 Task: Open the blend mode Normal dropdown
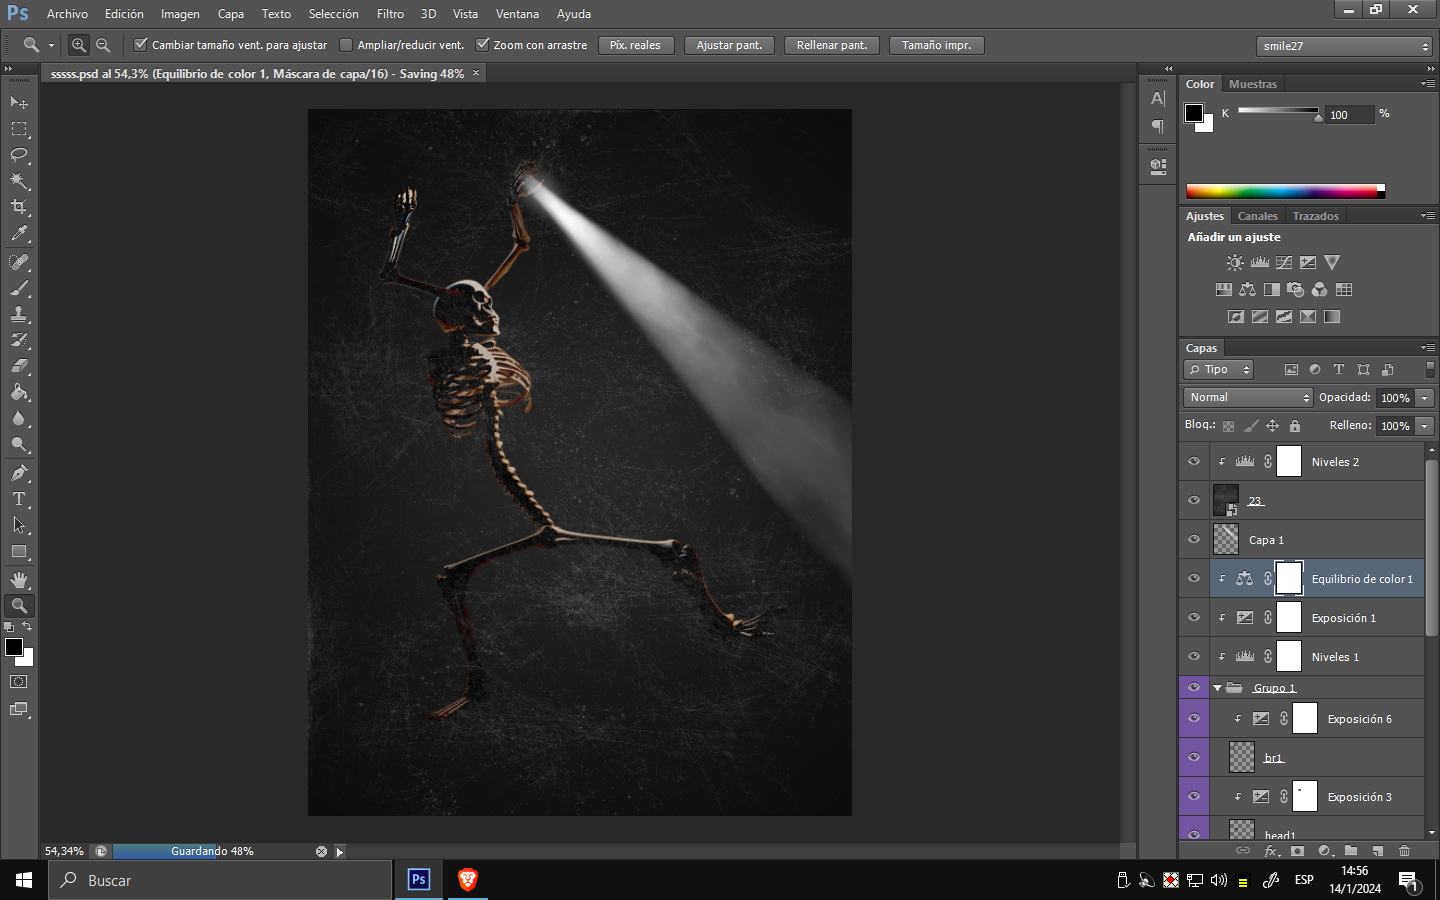coord(1248,398)
